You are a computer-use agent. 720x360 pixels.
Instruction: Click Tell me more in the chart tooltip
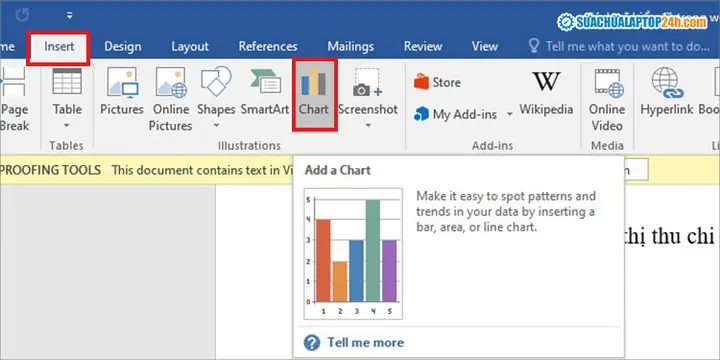click(366, 343)
